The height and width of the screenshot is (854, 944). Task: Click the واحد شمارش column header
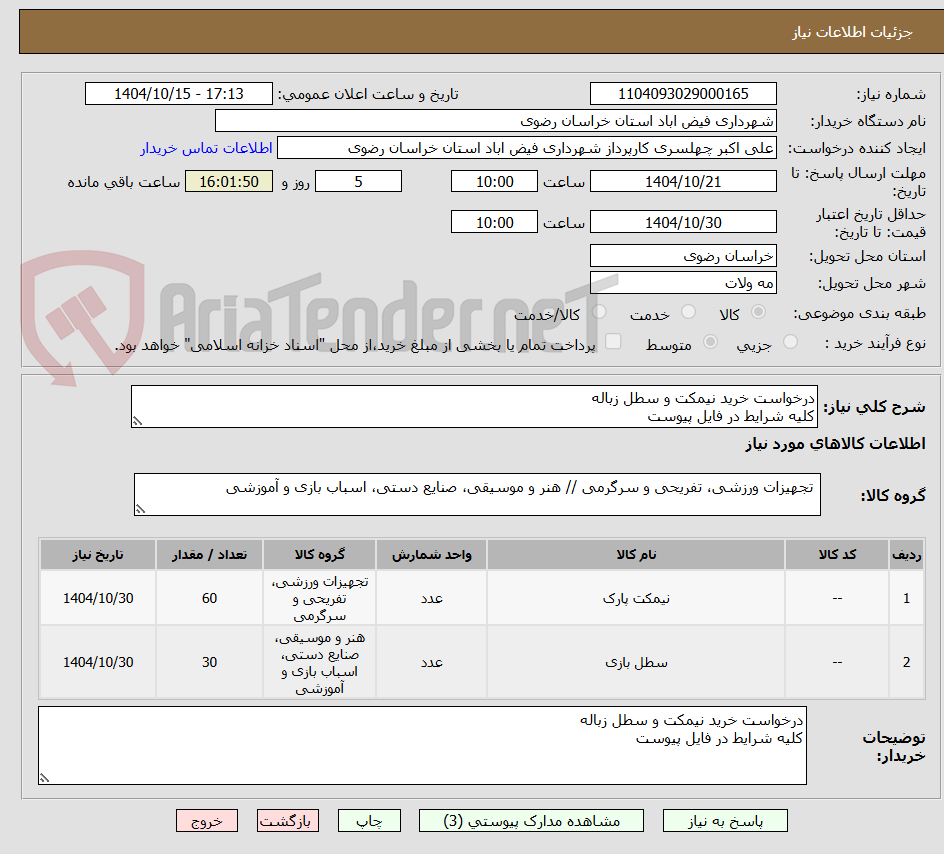(432, 554)
